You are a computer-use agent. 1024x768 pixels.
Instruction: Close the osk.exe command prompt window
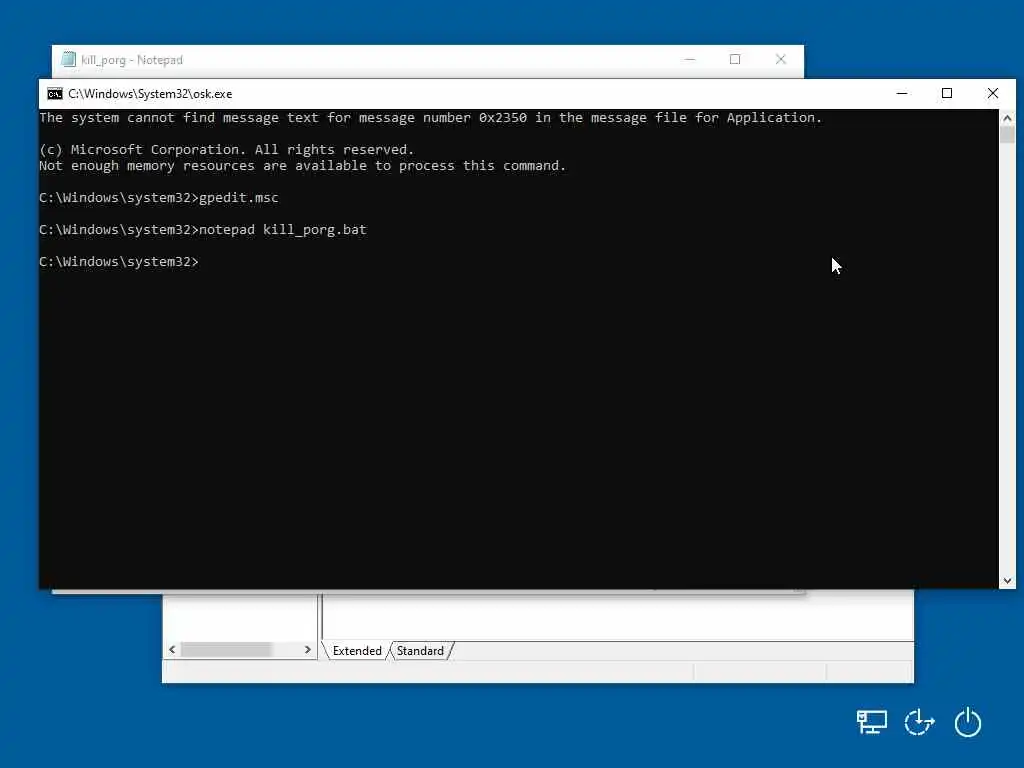993,93
